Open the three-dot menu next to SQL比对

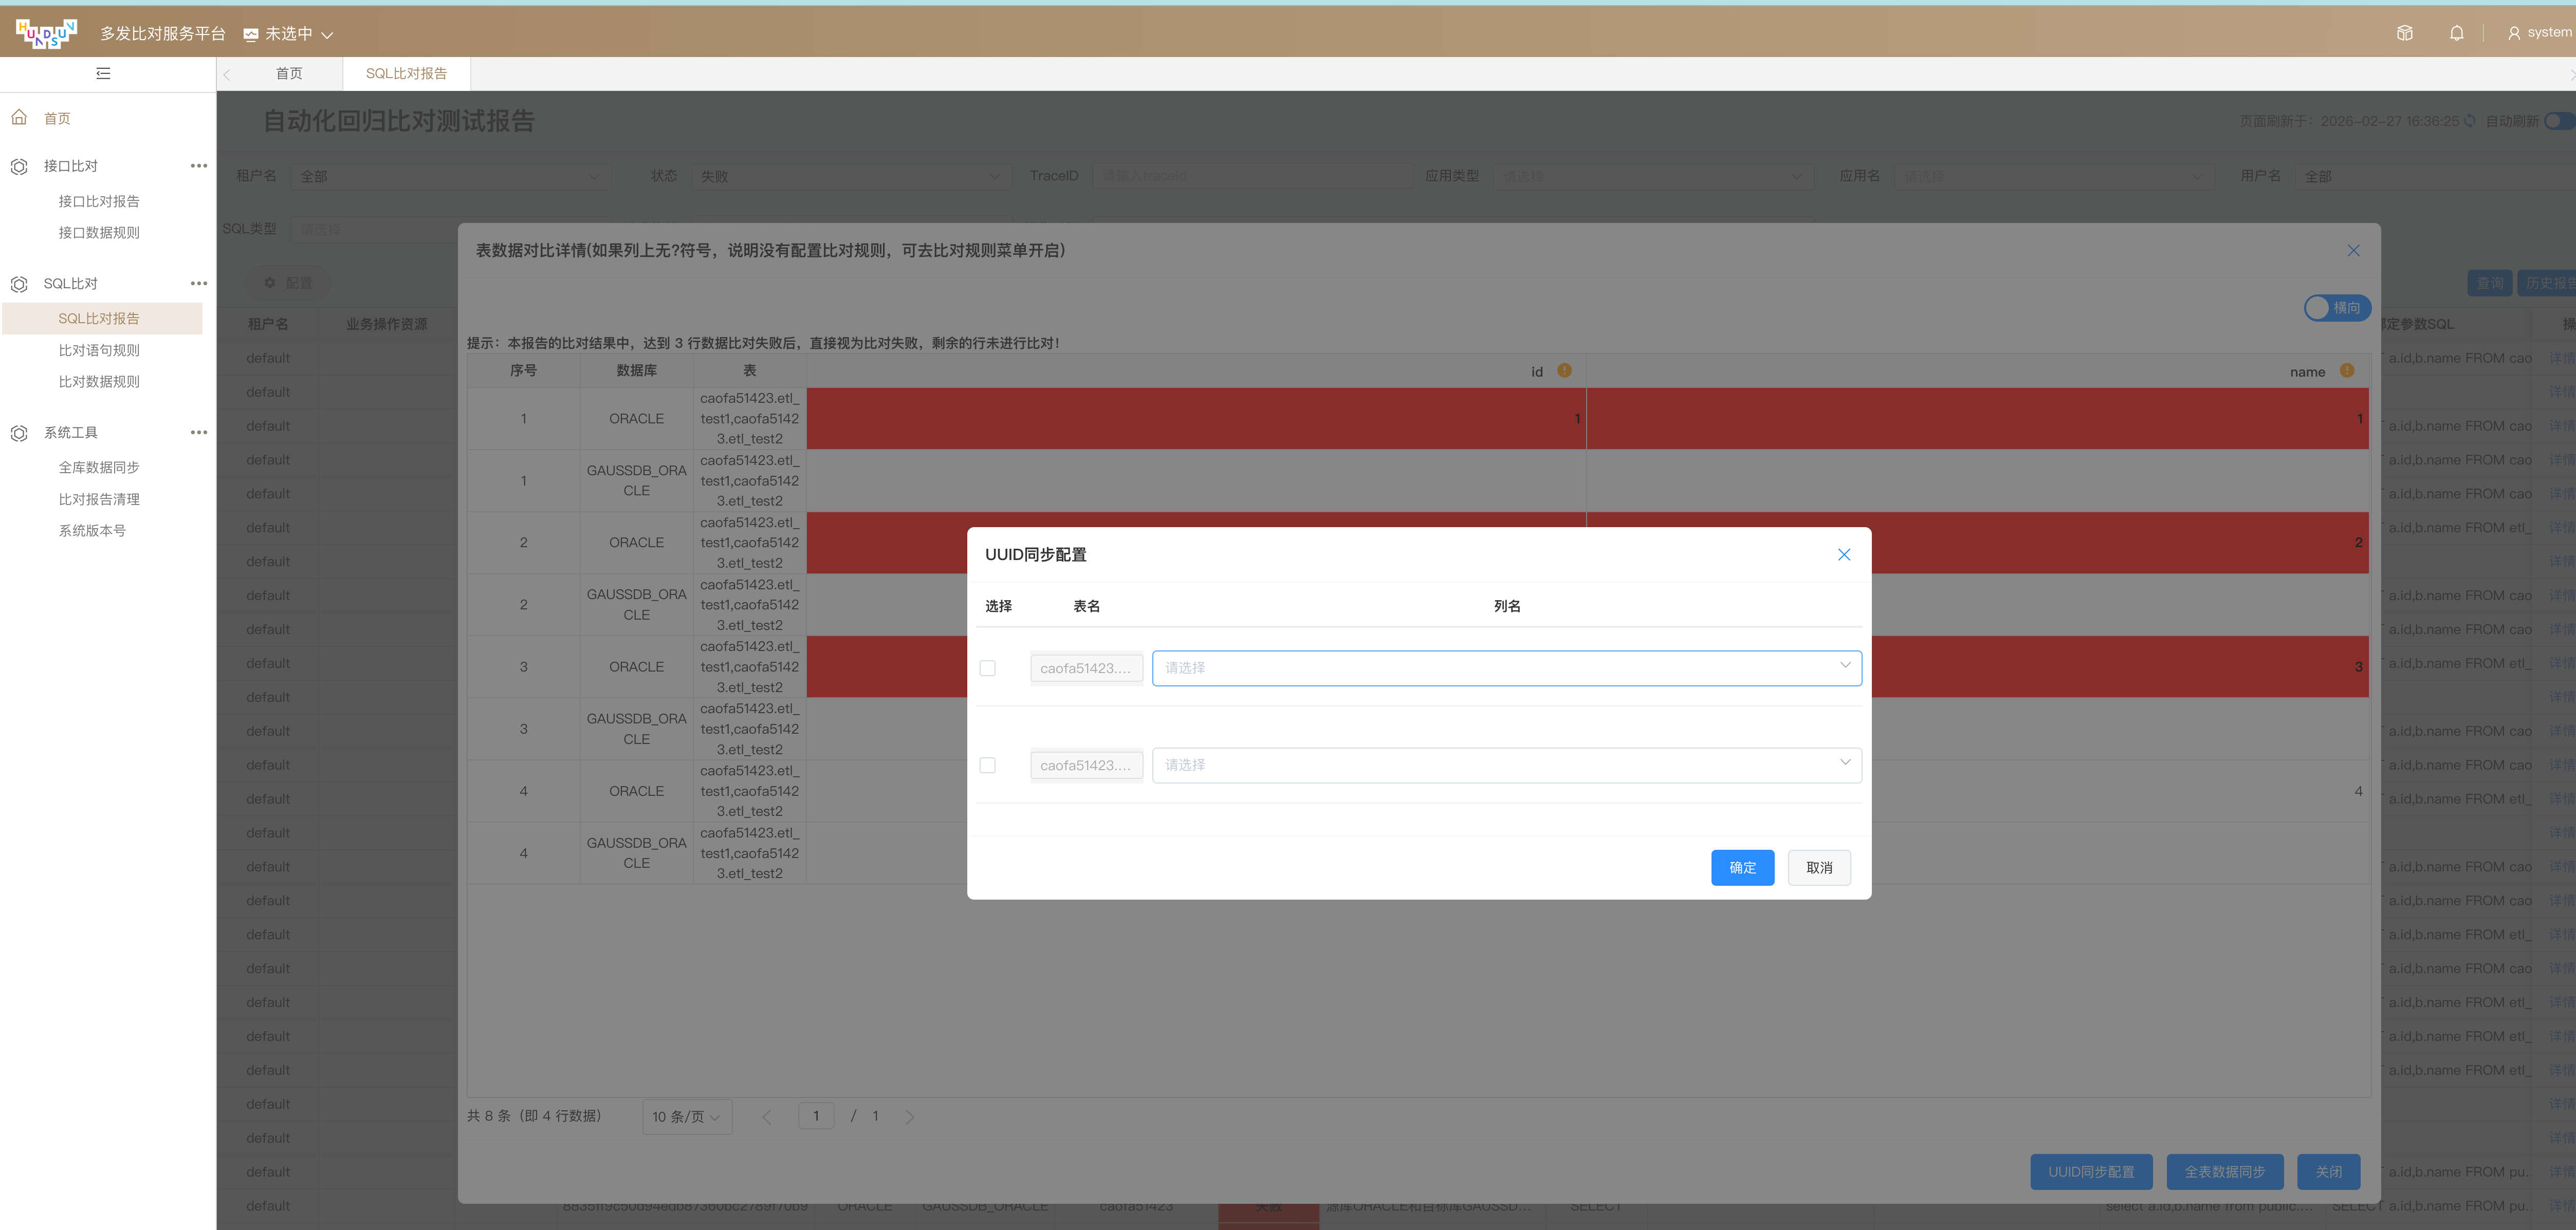click(x=199, y=283)
